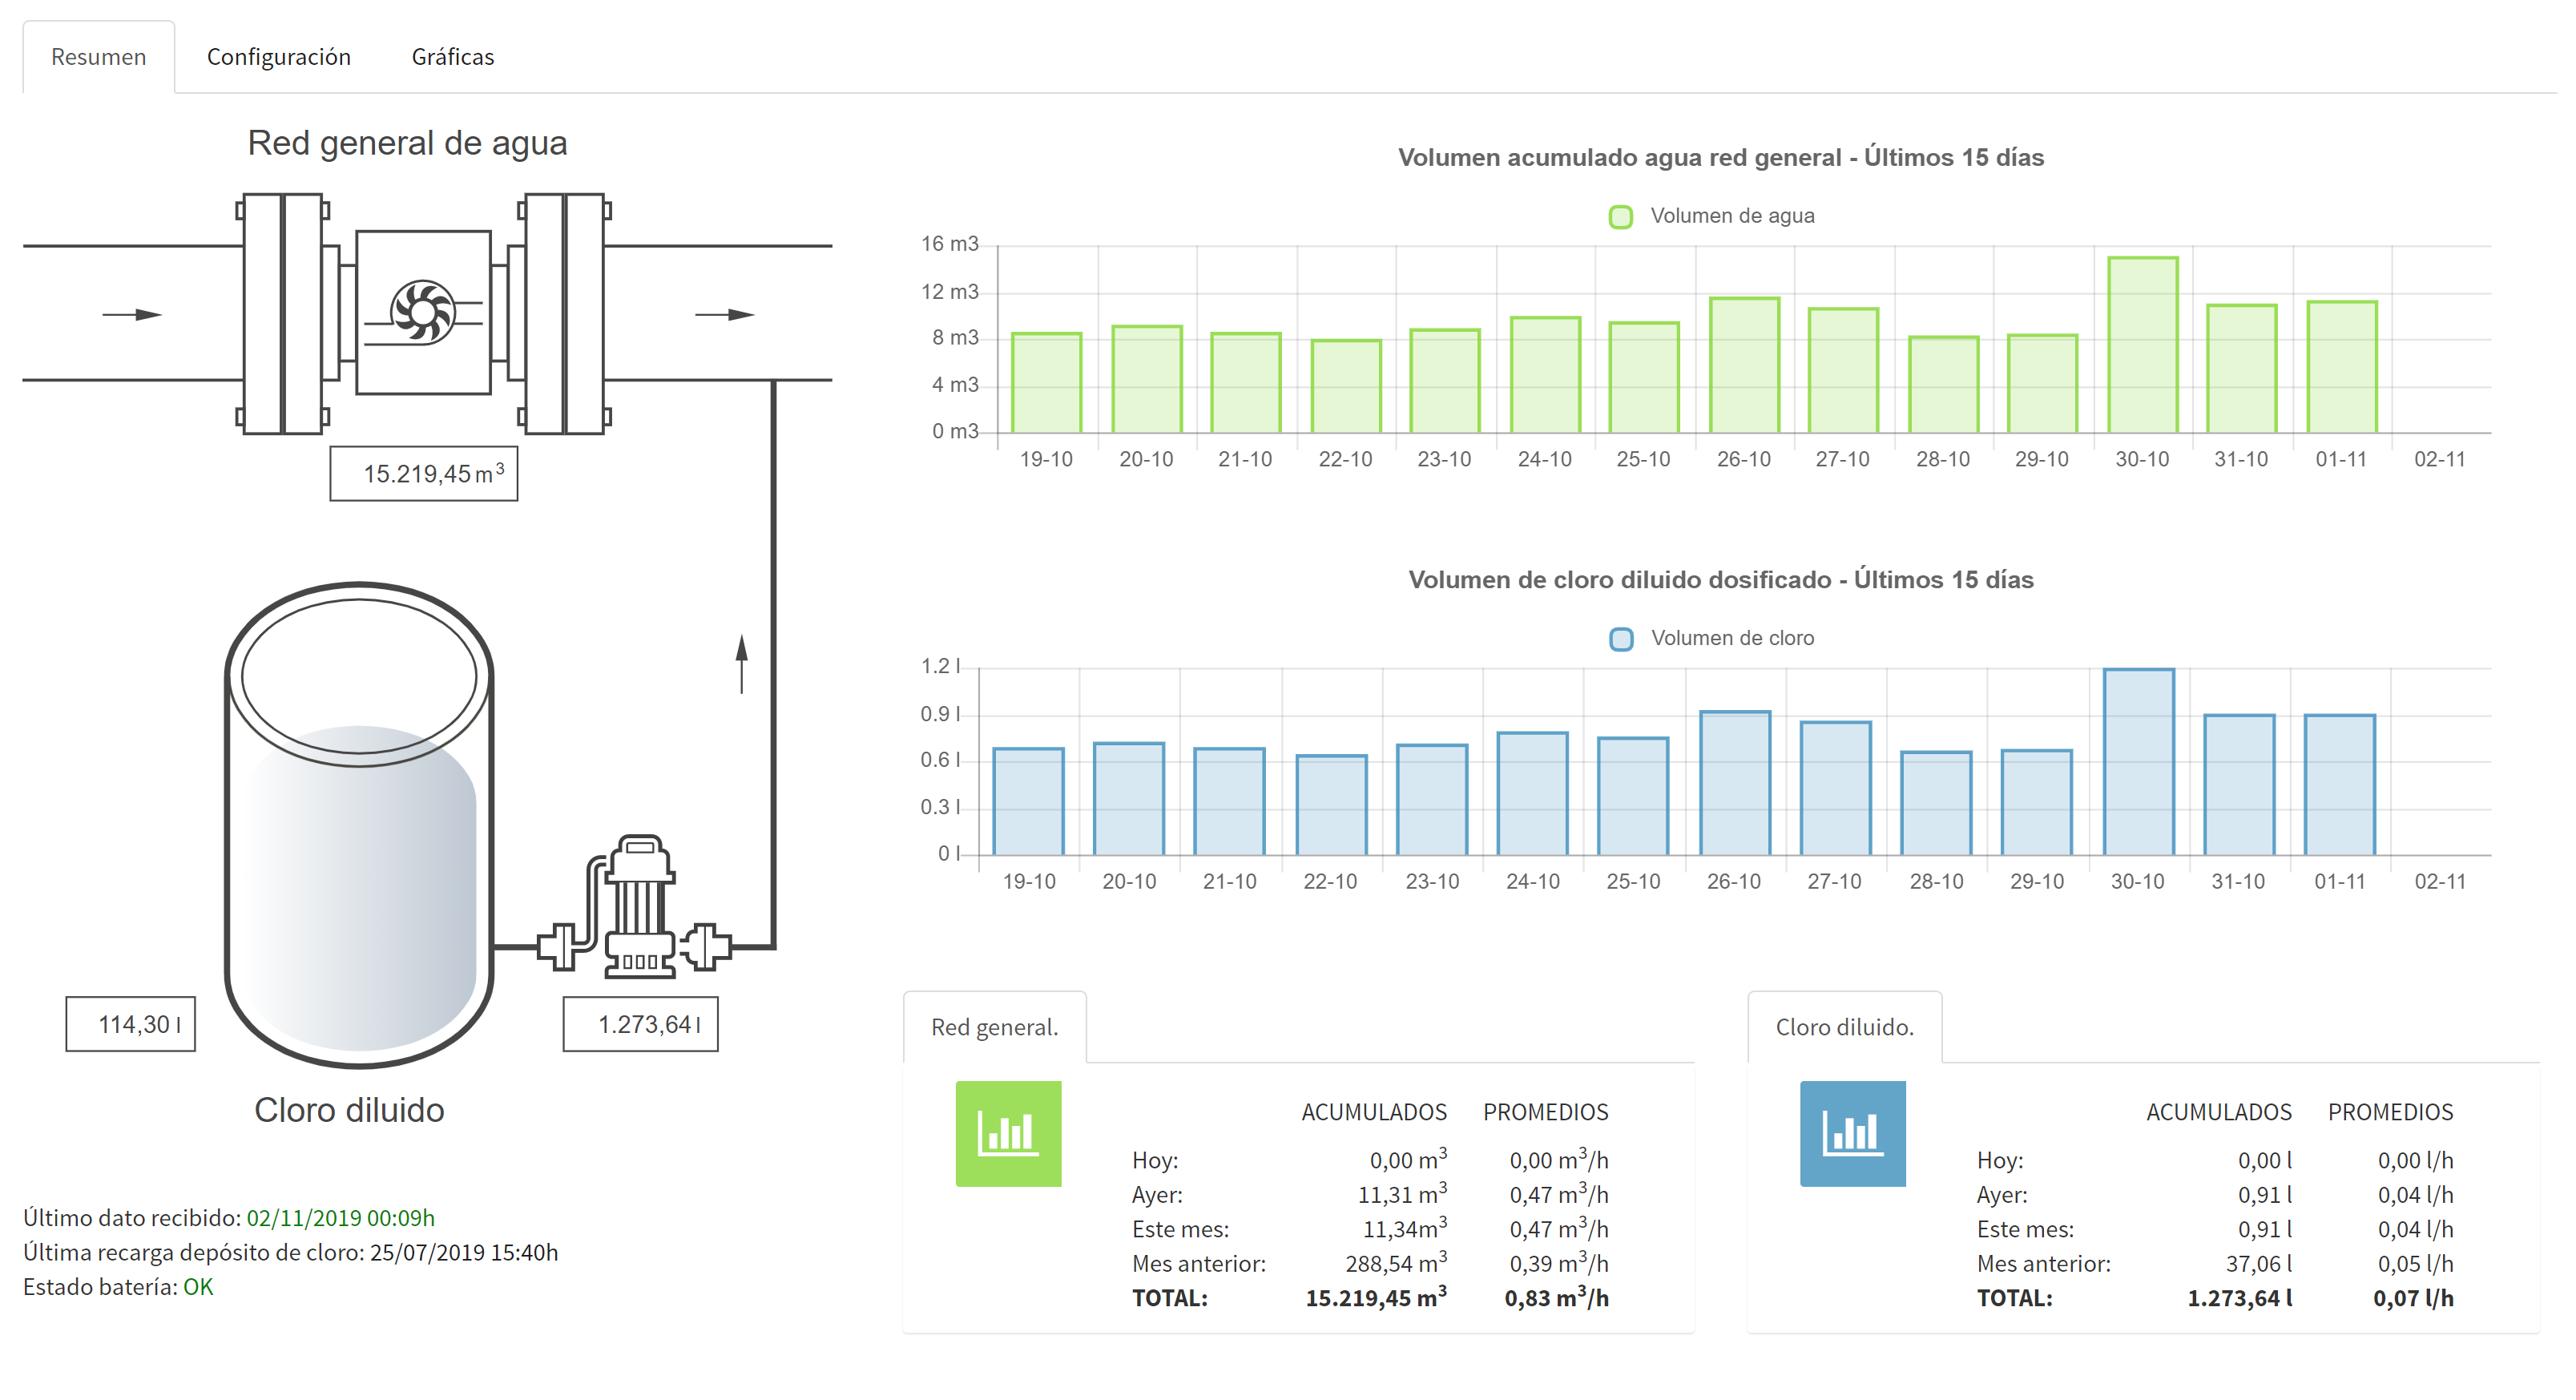Select the Resumen tab
Image resolution: width=2576 pixels, height=1400 pixels.
click(x=98, y=57)
